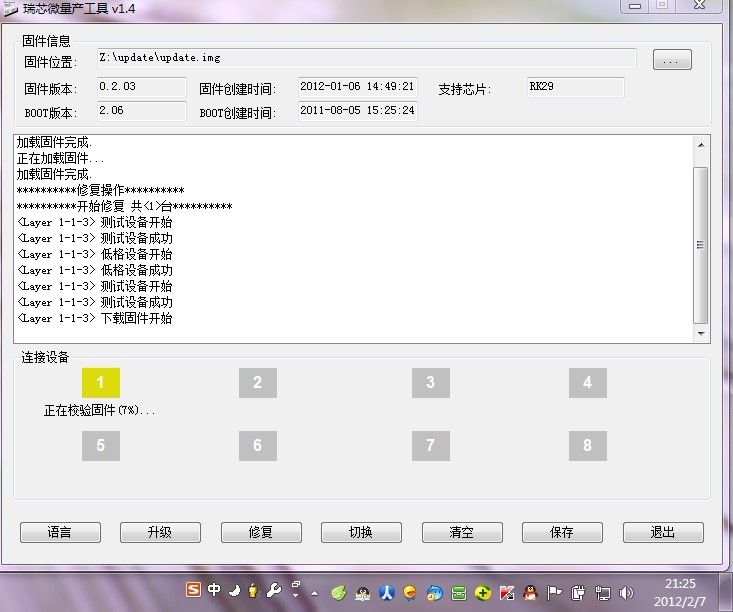
Task: Open the Action Center flag icon
Action: (554, 593)
